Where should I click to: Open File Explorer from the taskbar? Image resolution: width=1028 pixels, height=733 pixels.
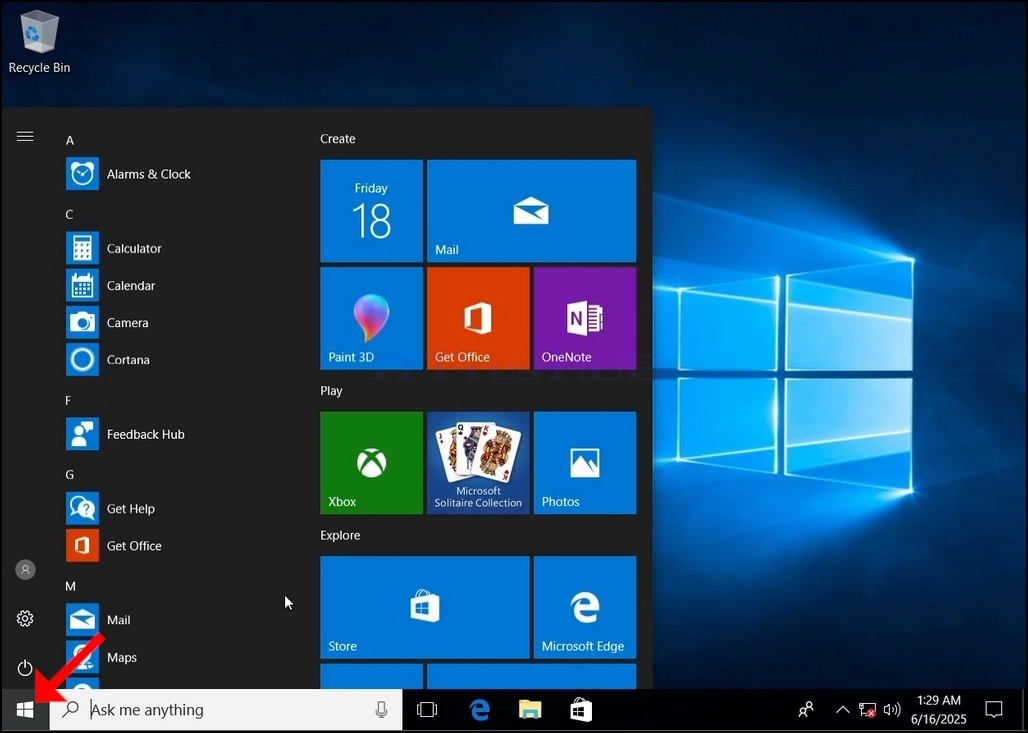[x=530, y=709]
